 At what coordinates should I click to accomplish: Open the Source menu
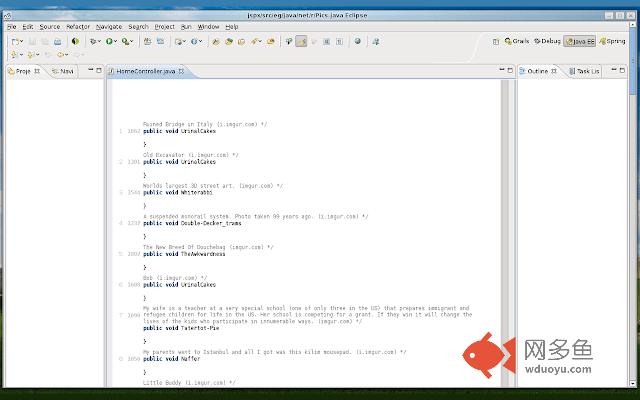pos(50,27)
